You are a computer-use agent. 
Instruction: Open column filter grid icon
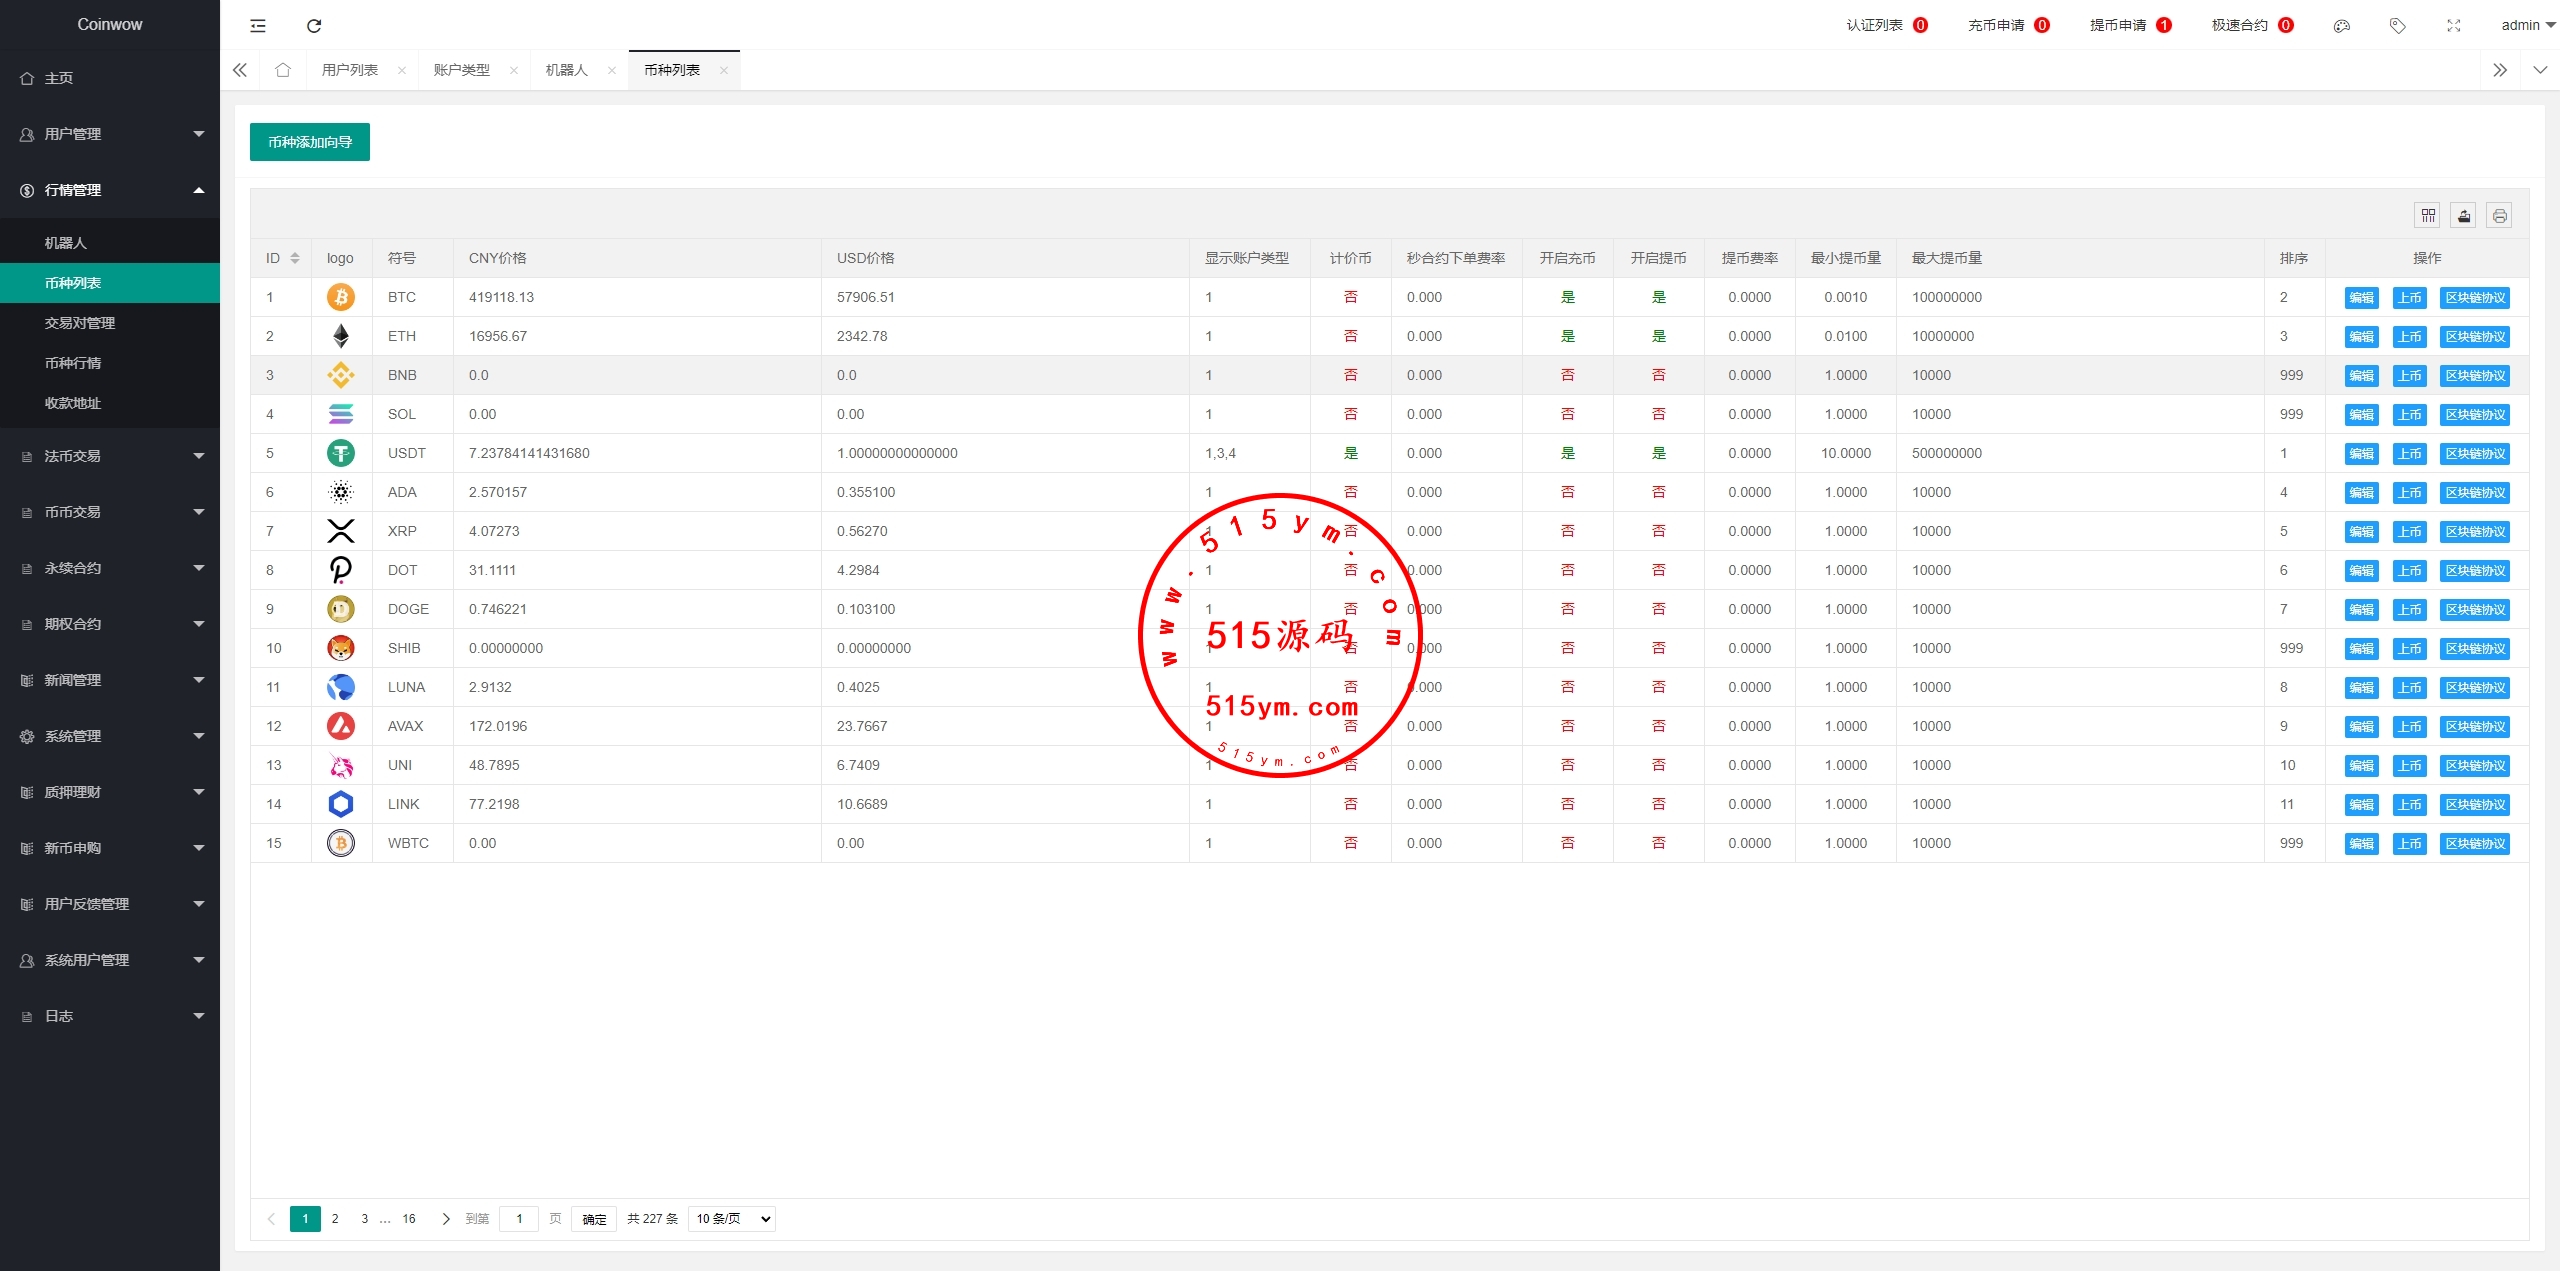pyautogui.click(x=2428, y=215)
